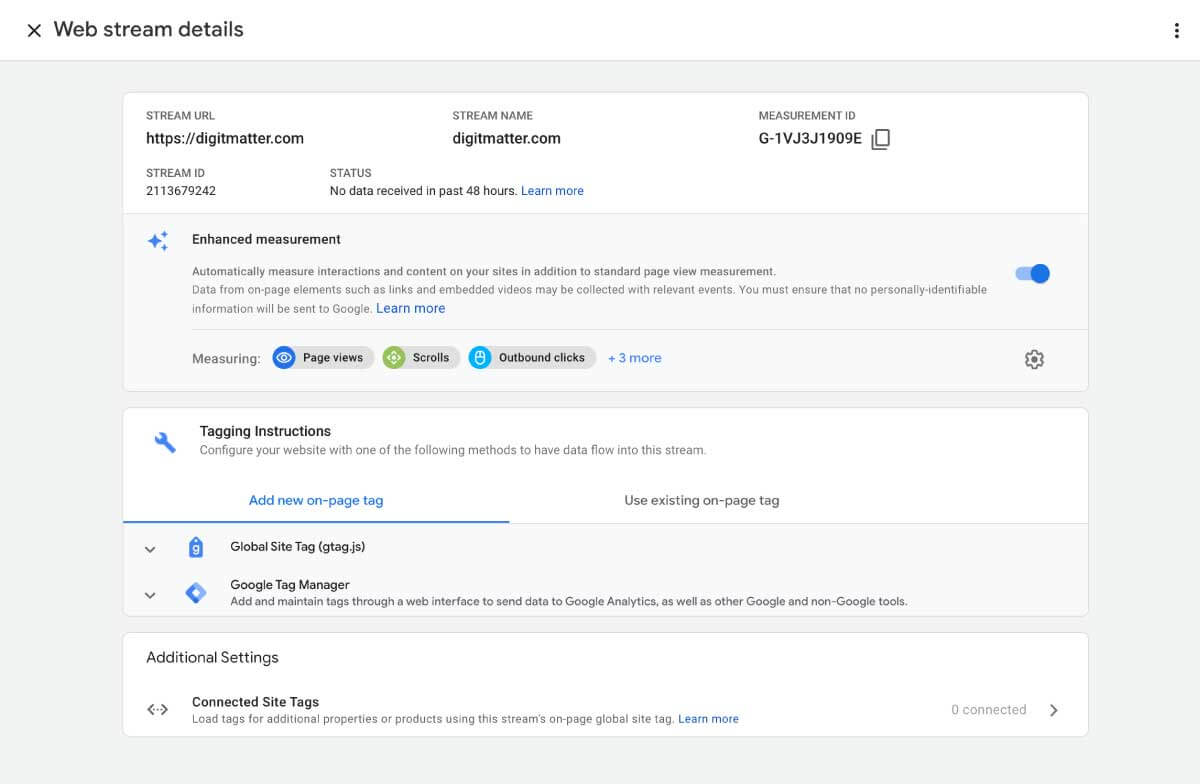Click the sparkle icon beside Enhanced measurement
Image resolution: width=1200 pixels, height=784 pixels.
(158, 240)
